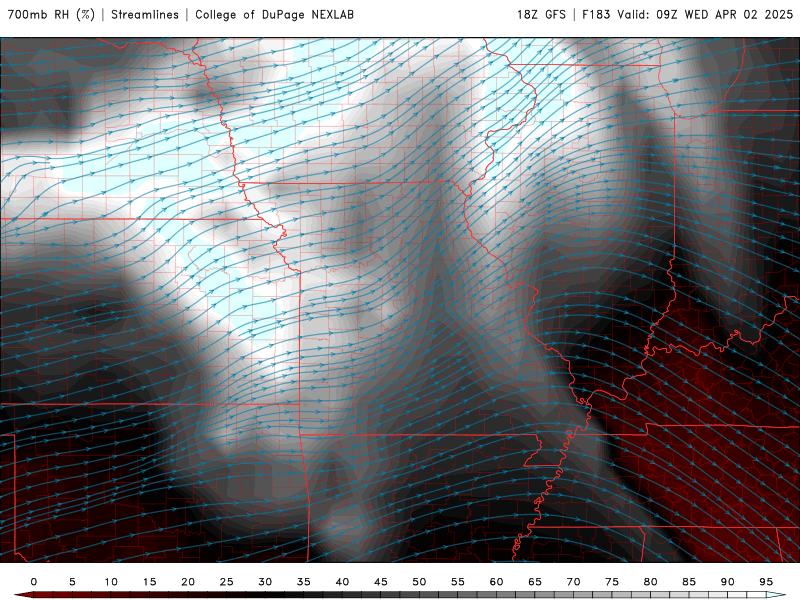Click the "25" humidity scale value

[x=227, y=582]
